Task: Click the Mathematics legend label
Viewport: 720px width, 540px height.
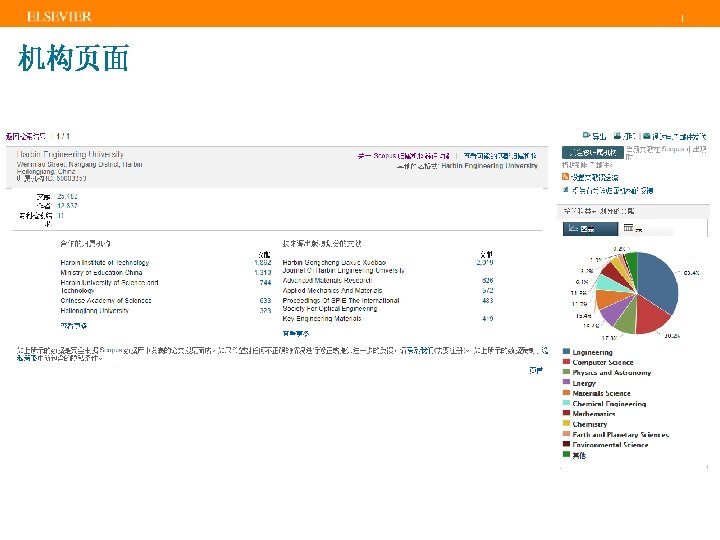Action: (594, 414)
